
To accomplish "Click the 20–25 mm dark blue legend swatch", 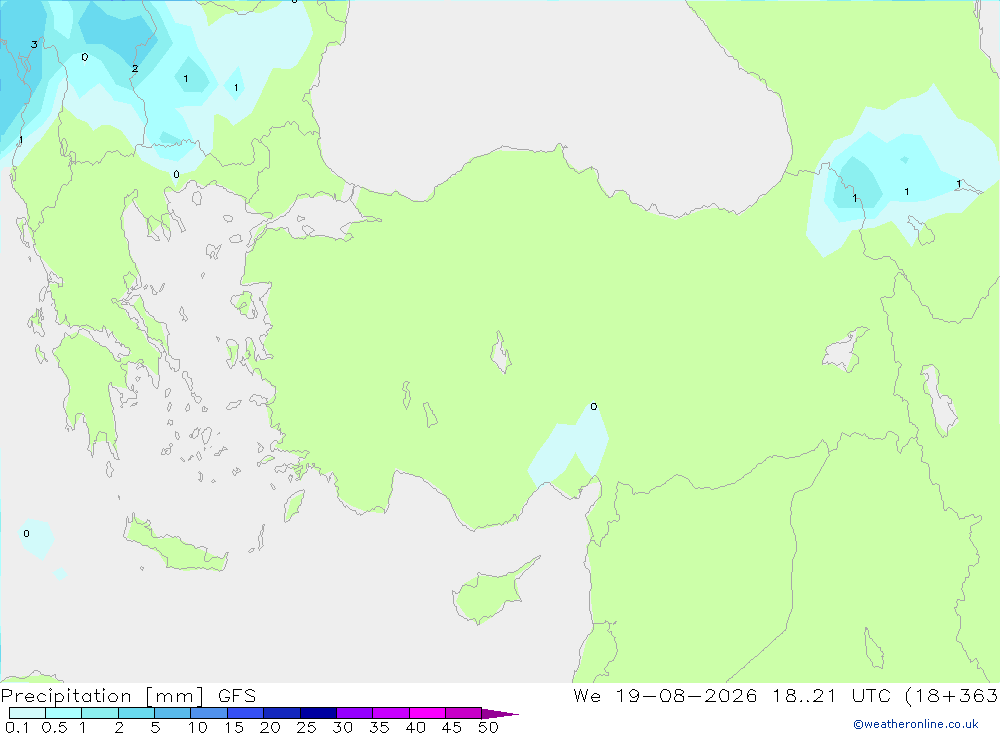I will click(281, 713).
